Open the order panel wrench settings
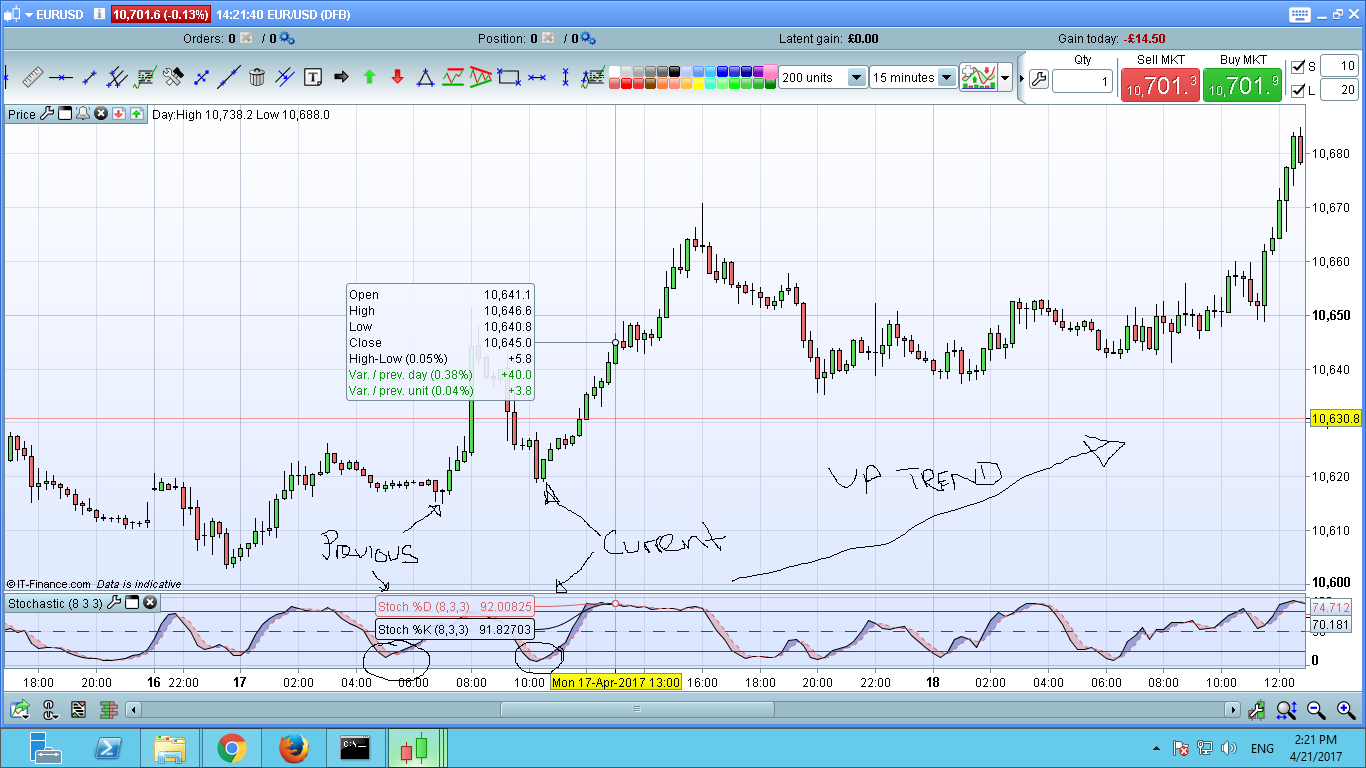1366x768 pixels. click(1039, 79)
